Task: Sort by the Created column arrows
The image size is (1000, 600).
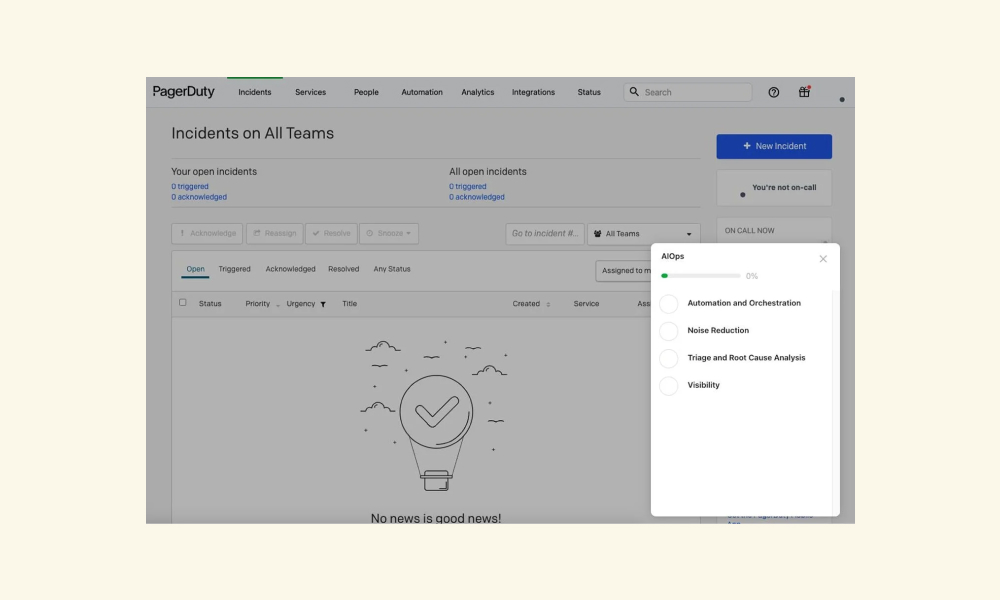Action: [x=548, y=304]
